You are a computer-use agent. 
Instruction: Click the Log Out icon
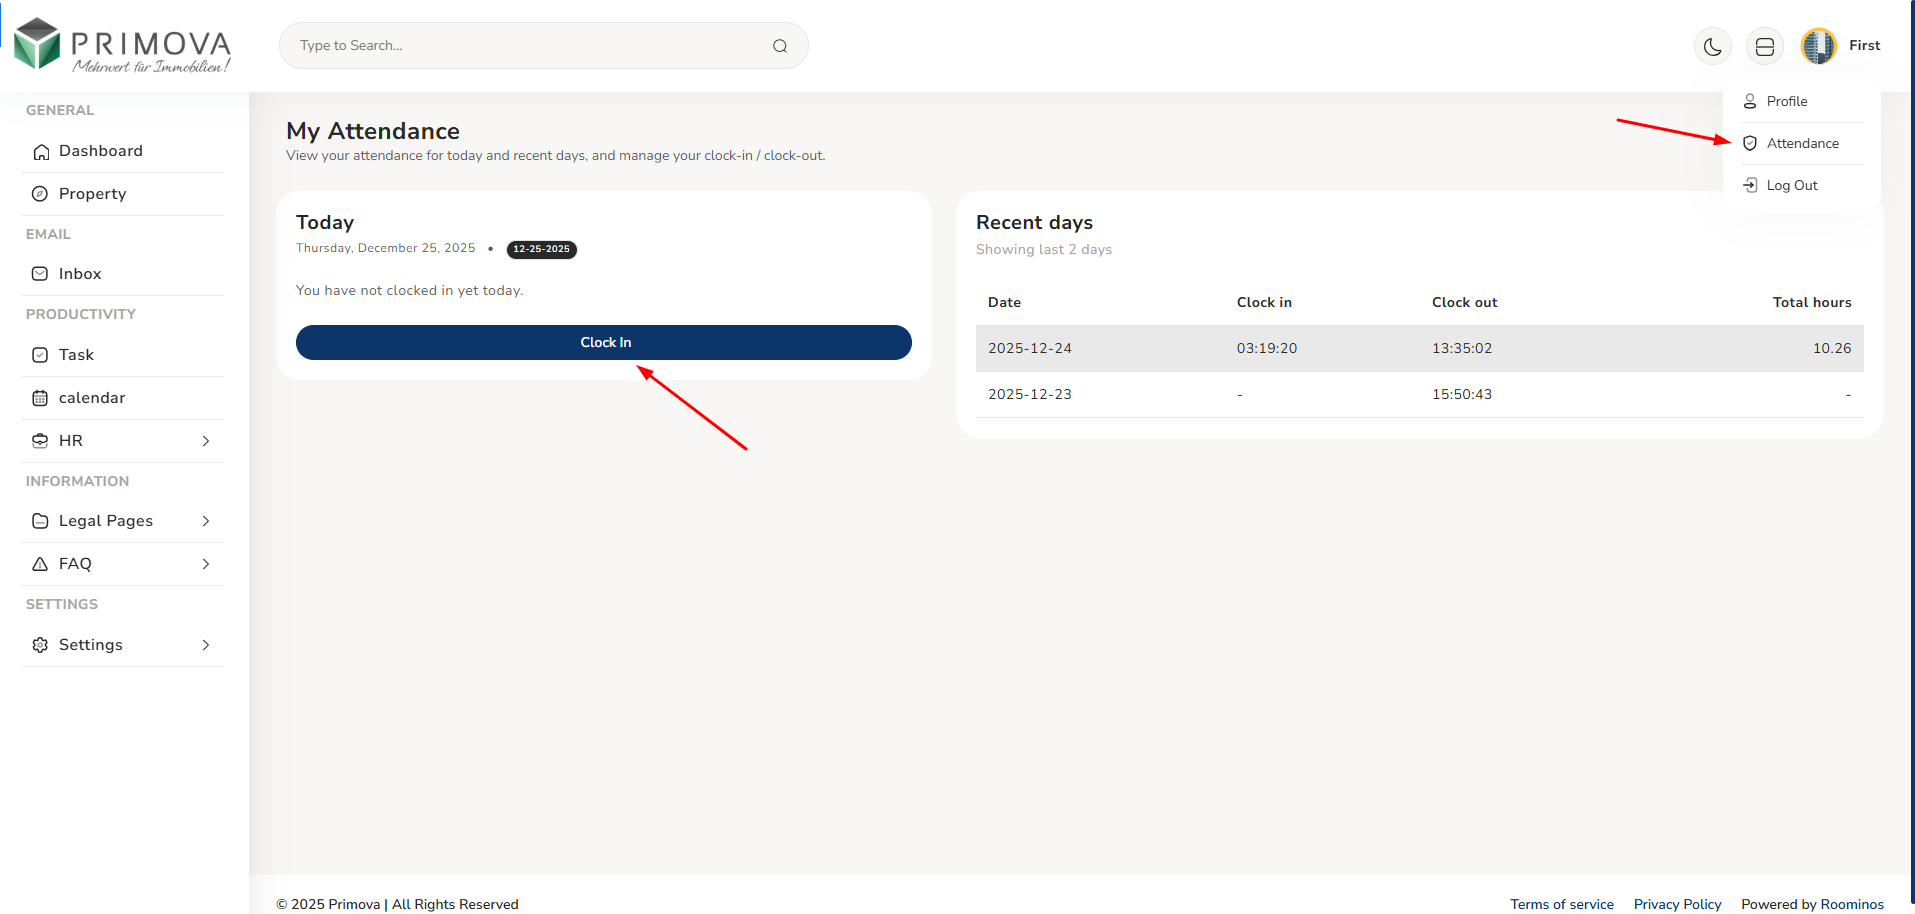(x=1750, y=185)
